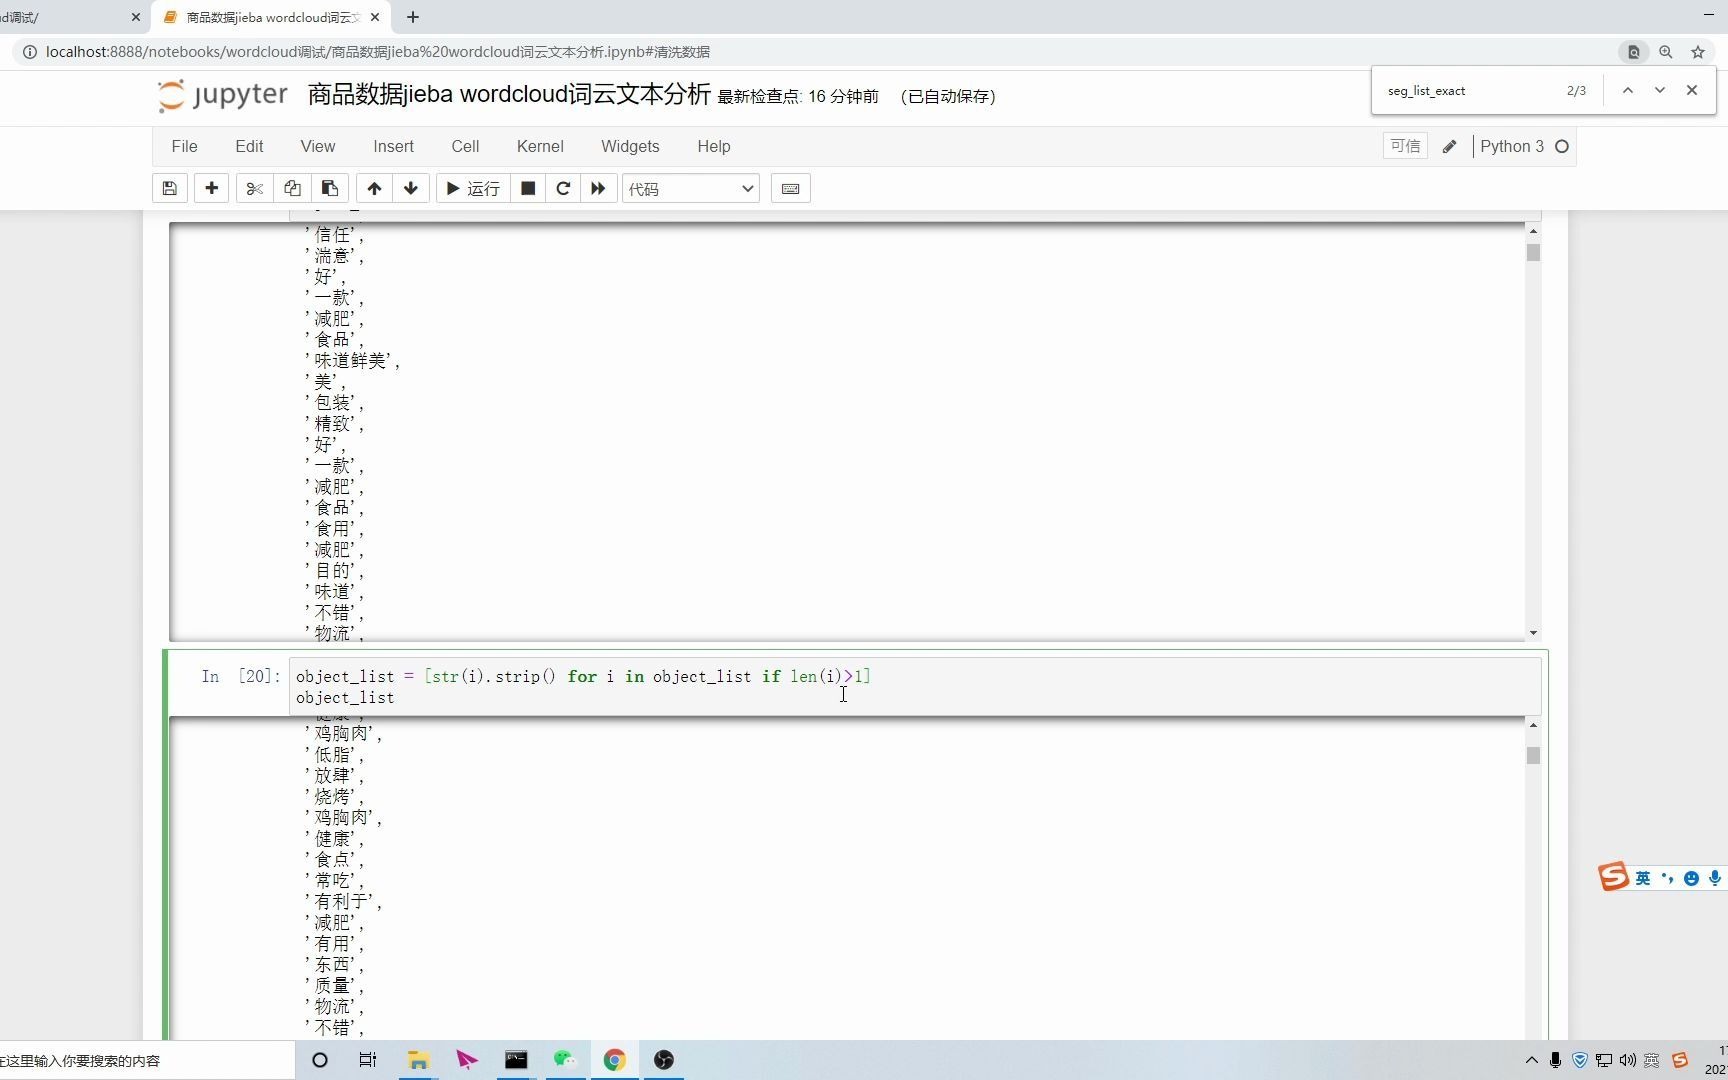Image resolution: width=1728 pixels, height=1080 pixels.
Task: Click the zoom magnifier icon in address bar
Action: [1666, 52]
